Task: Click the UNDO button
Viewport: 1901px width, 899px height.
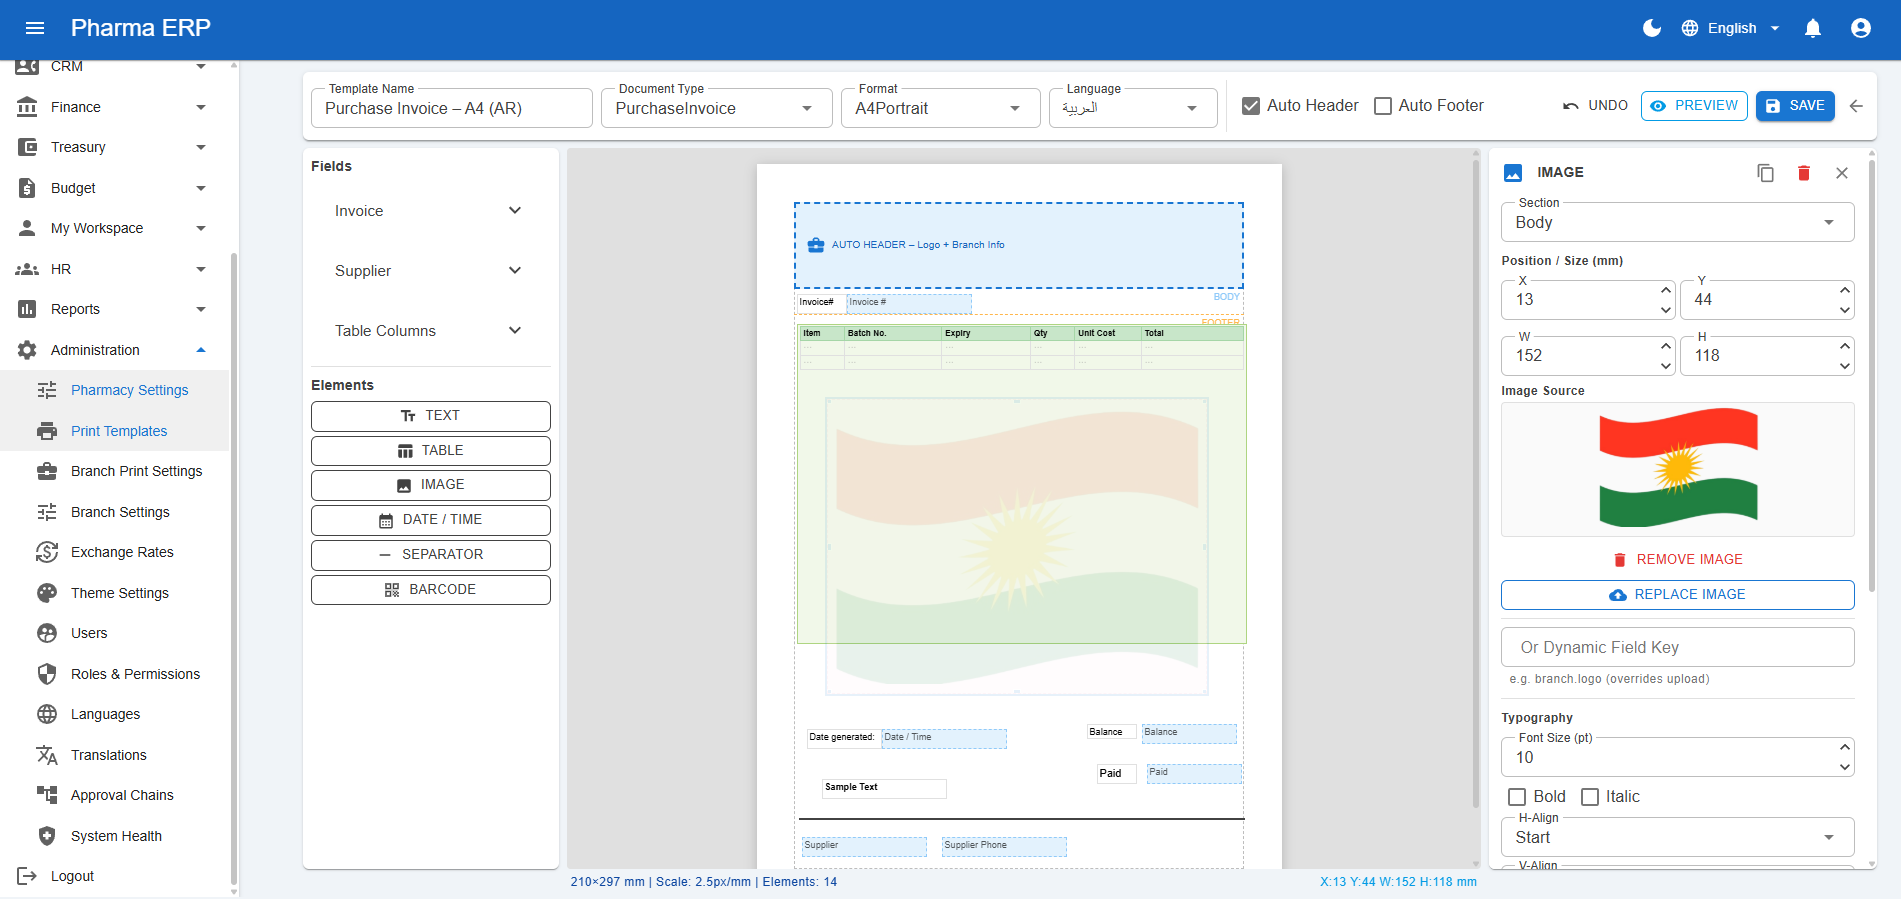Action: pos(1595,106)
